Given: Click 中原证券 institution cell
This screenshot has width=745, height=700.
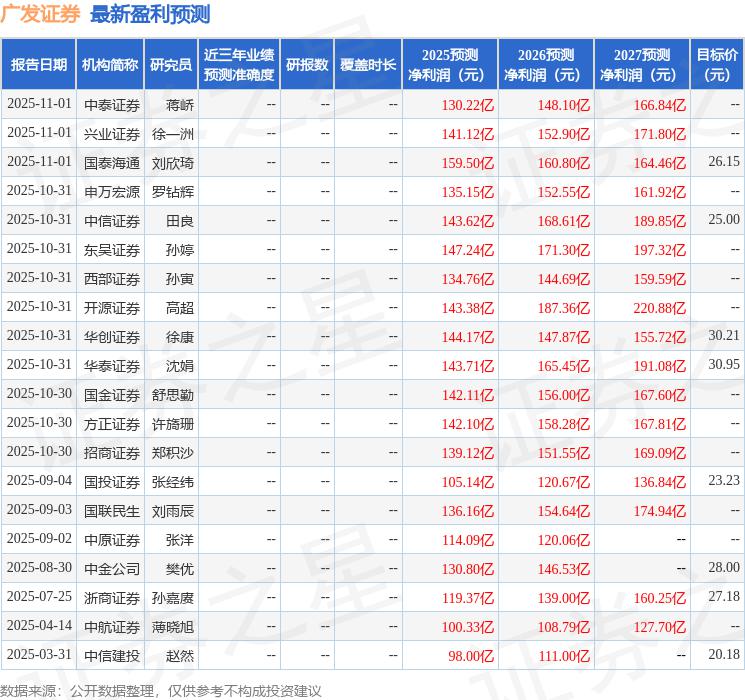Looking at the screenshot, I should point(112,540).
